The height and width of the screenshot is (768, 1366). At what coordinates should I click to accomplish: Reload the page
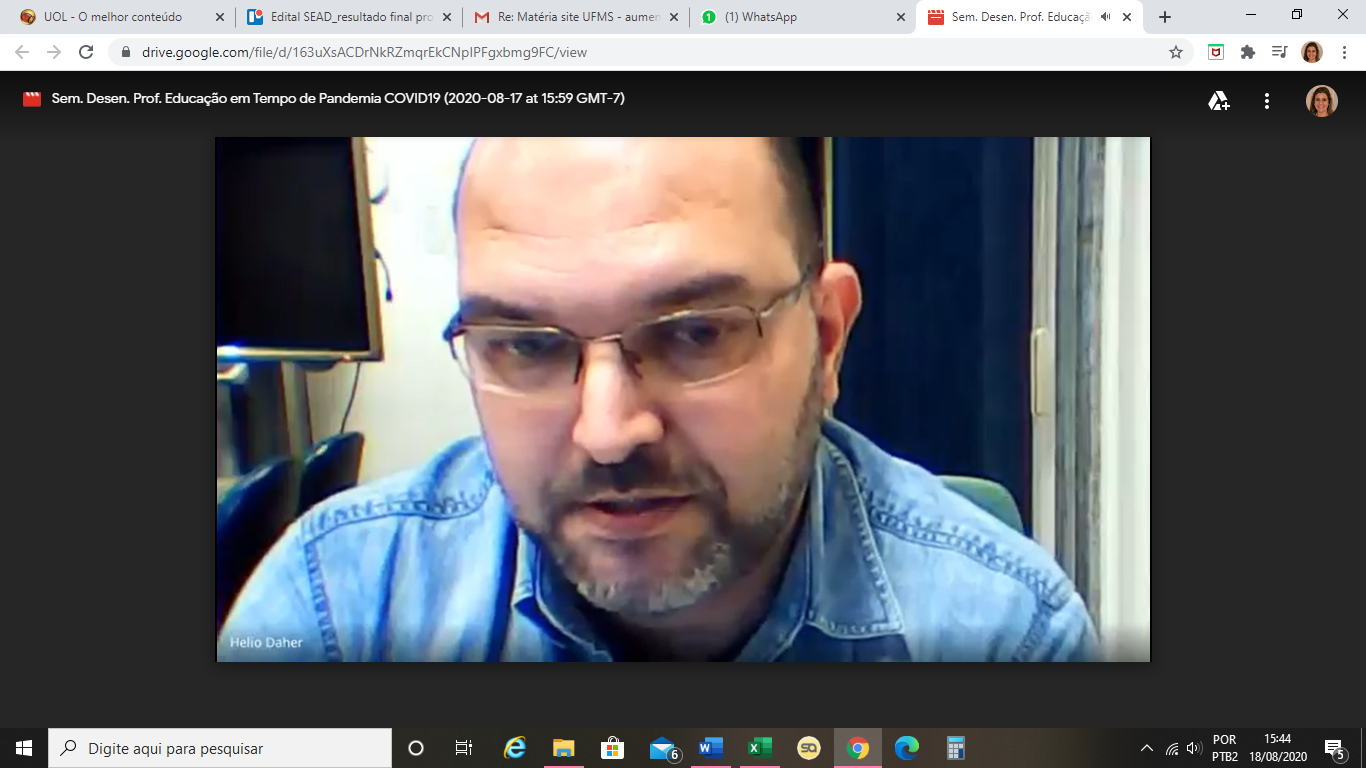[86, 52]
